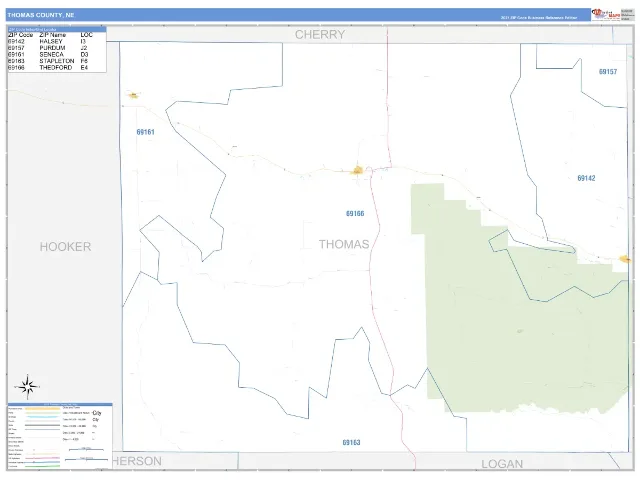Screen dimensions: 640x480
Task: Click the 69166 ZIP label on map
Action: point(355,214)
